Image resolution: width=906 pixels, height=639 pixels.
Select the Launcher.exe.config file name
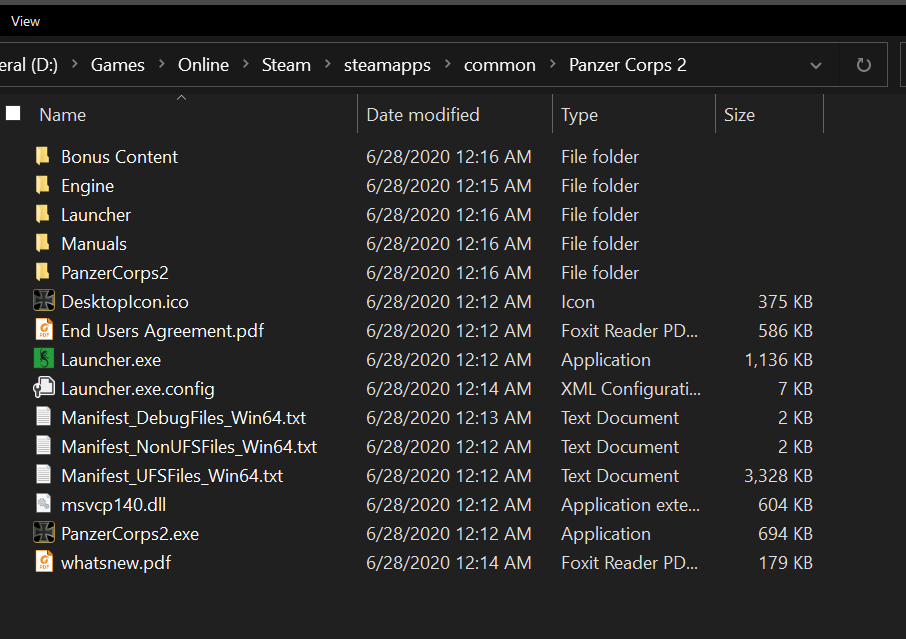click(x=138, y=389)
